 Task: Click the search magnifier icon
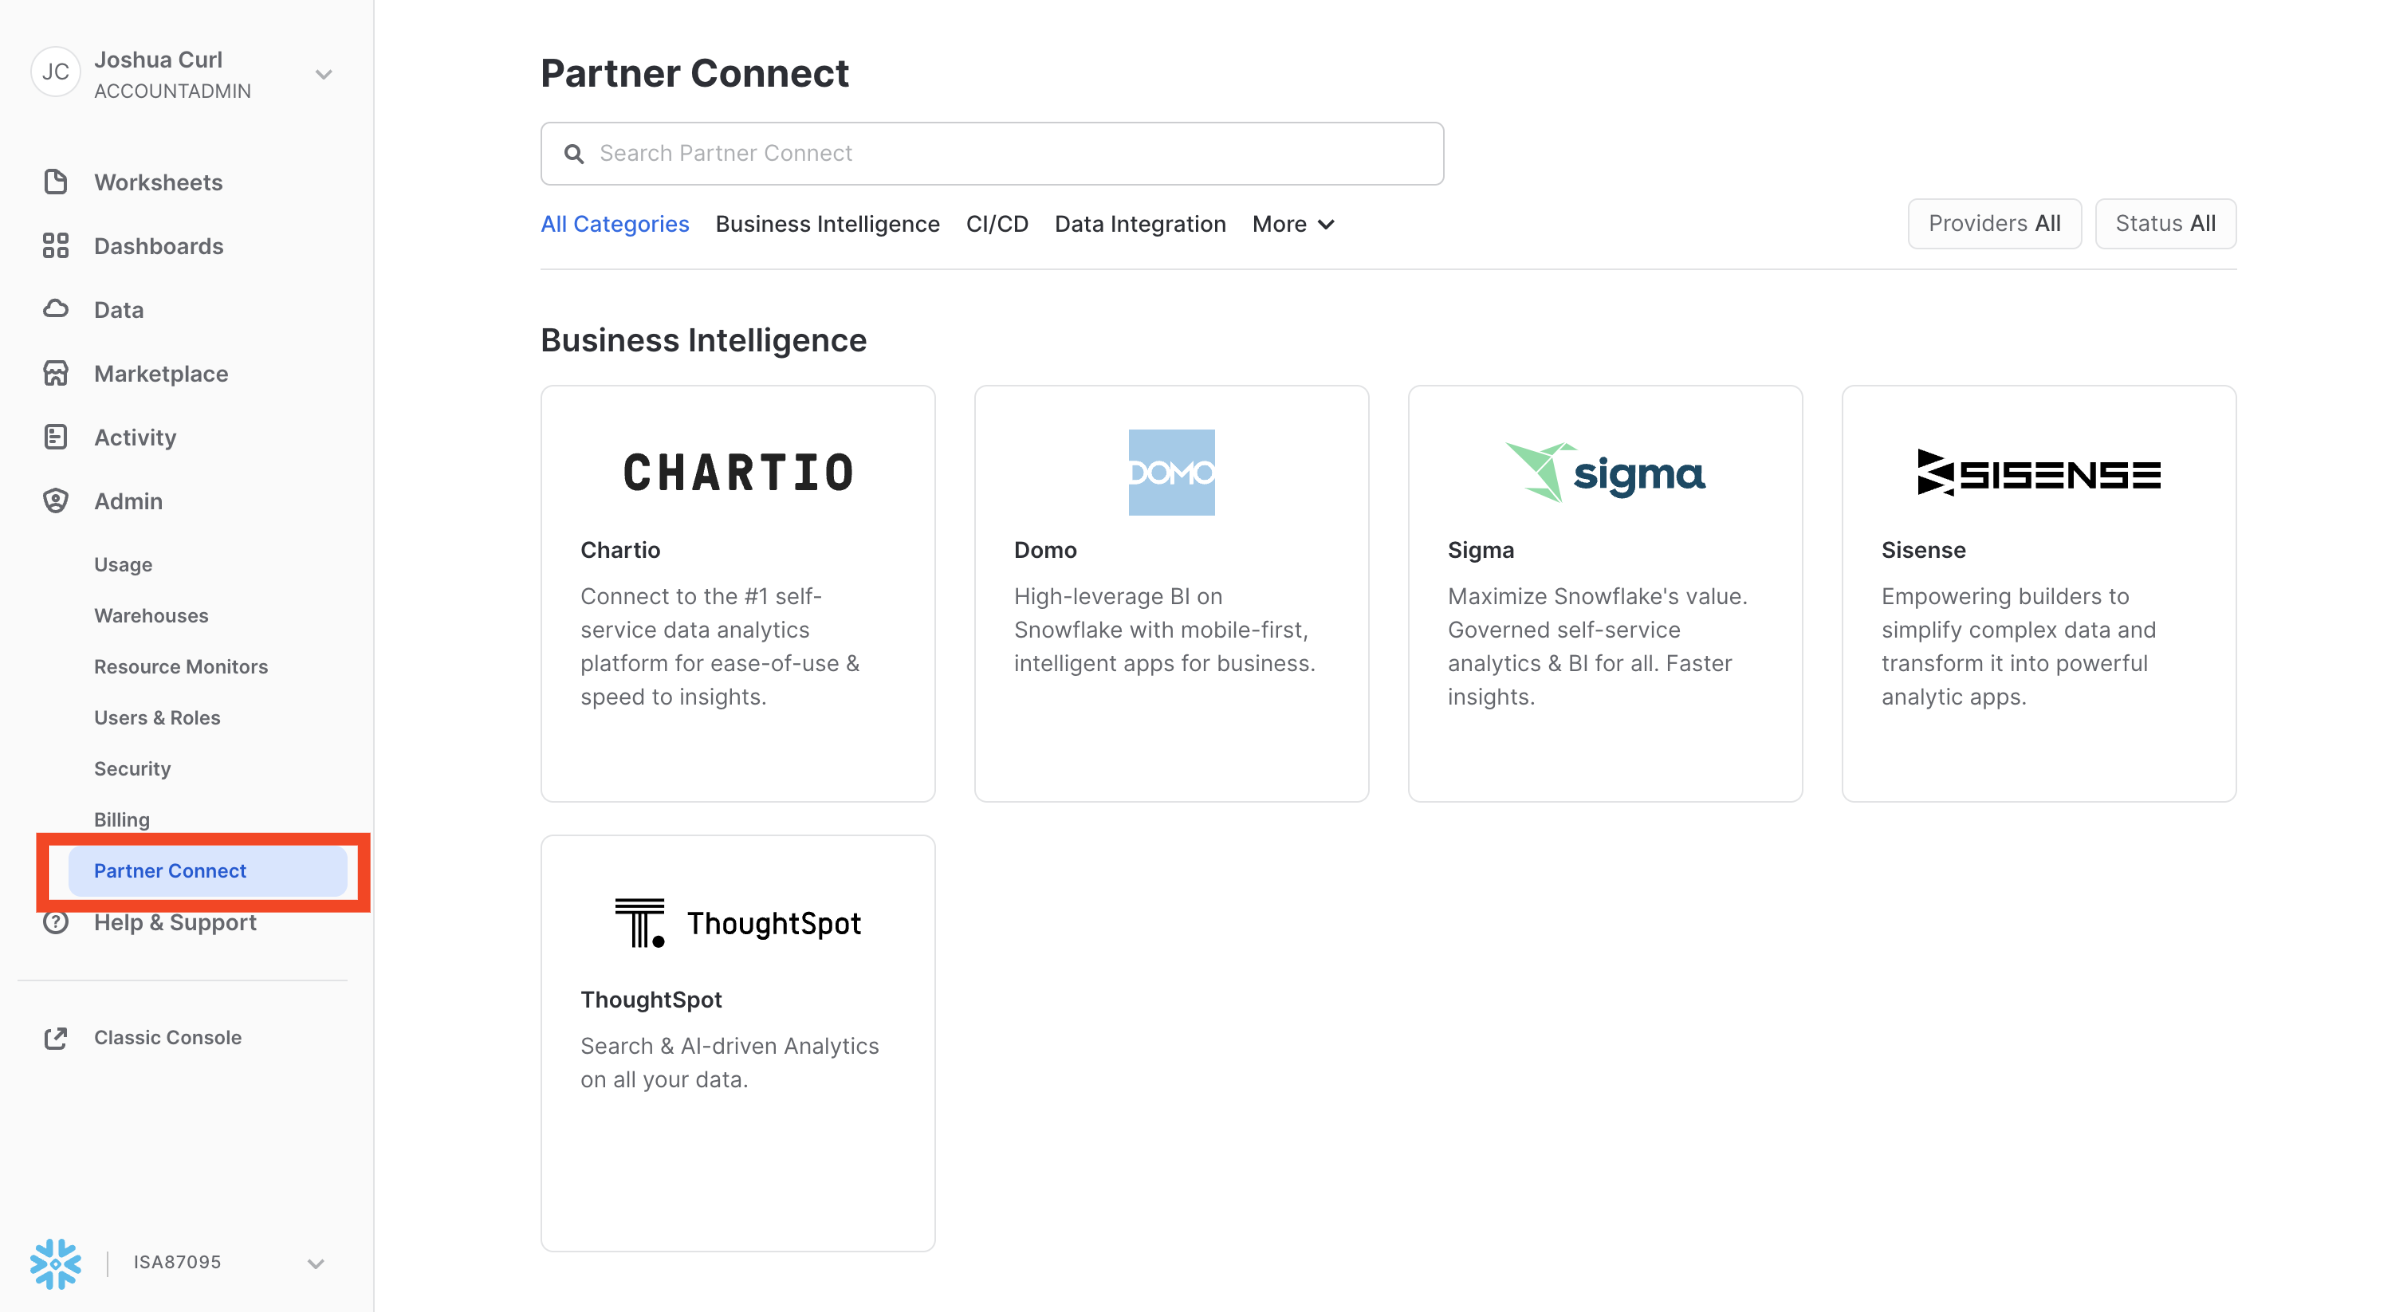[573, 153]
